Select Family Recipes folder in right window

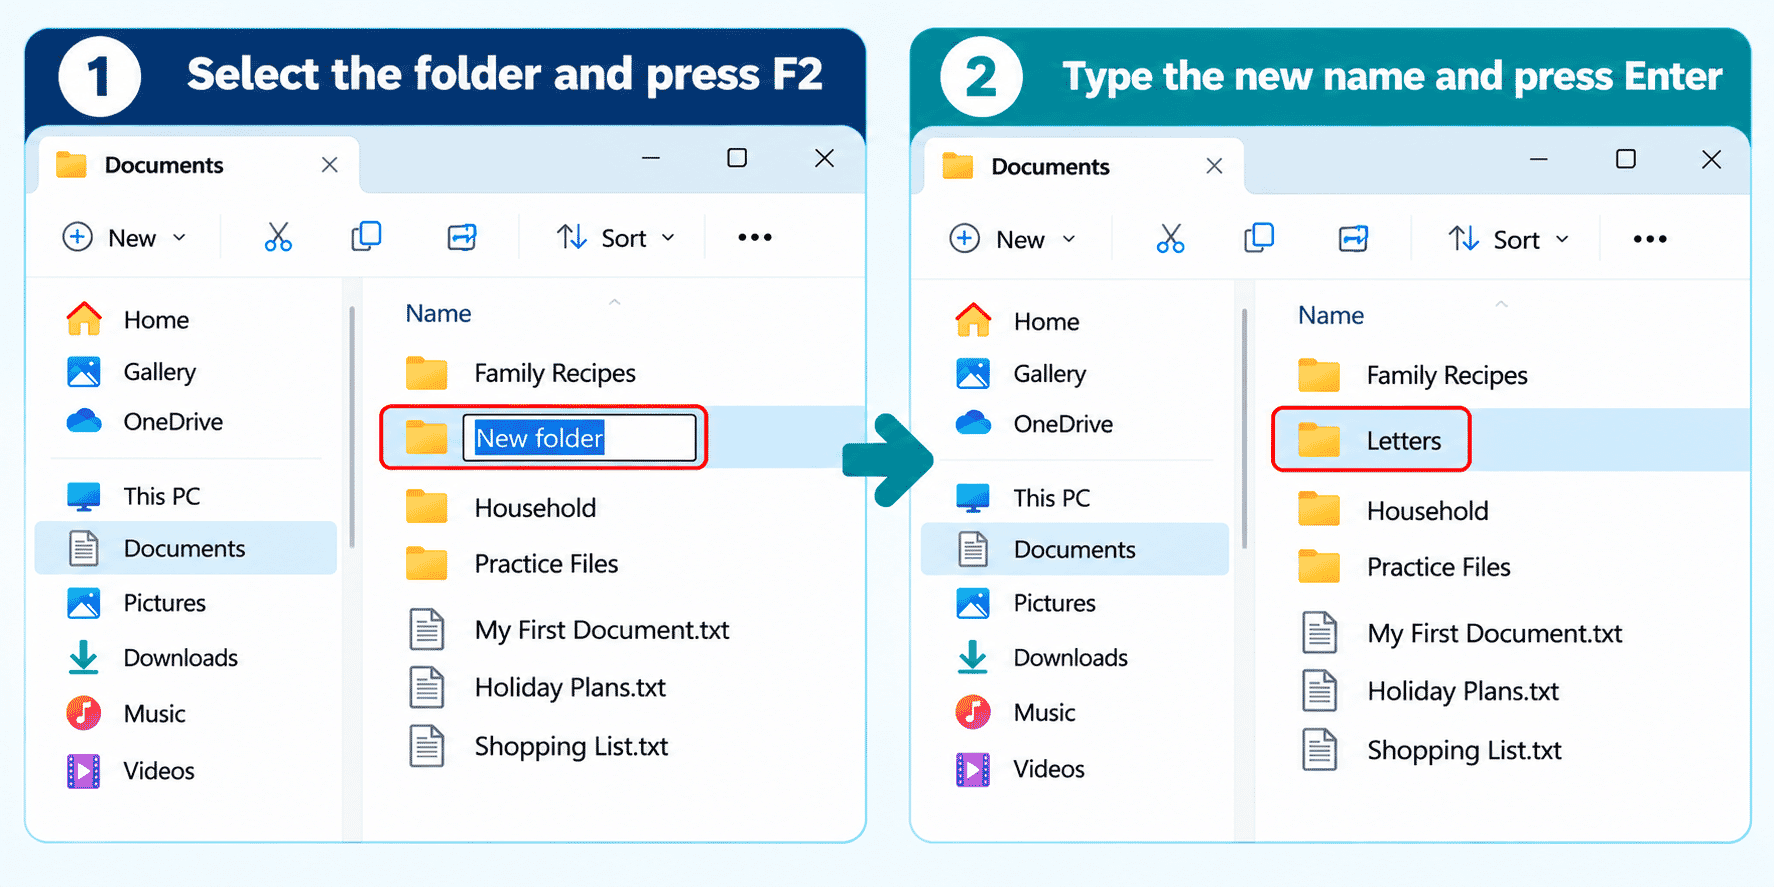point(1413,375)
